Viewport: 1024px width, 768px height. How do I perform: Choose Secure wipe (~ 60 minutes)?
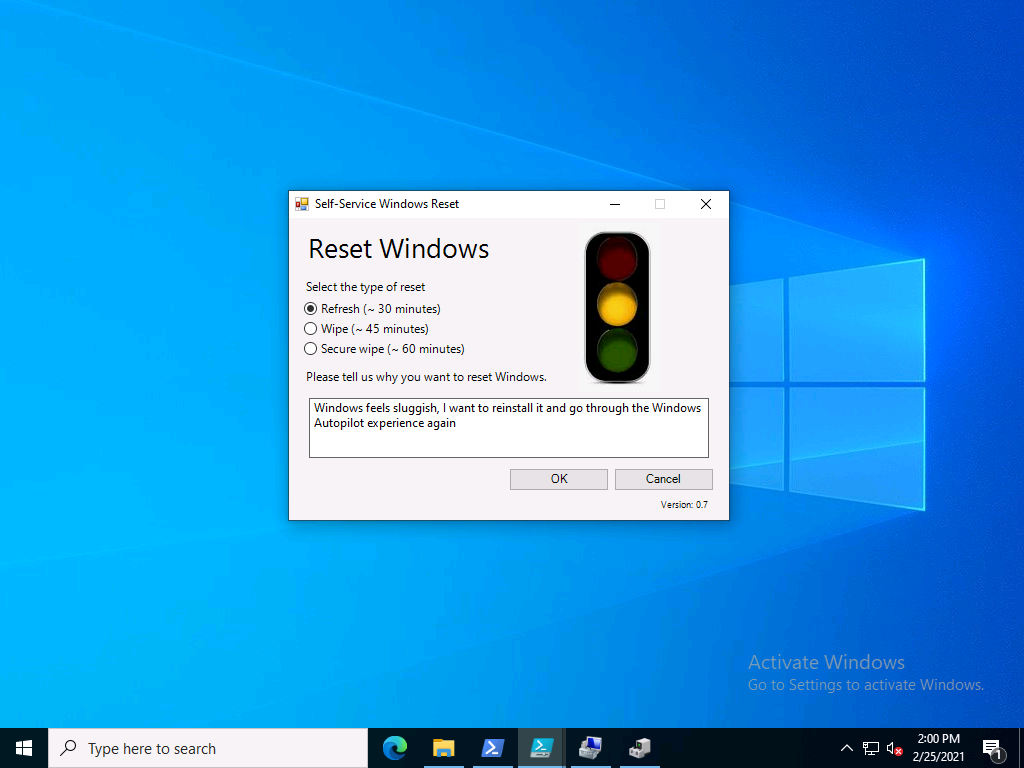point(384,349)
